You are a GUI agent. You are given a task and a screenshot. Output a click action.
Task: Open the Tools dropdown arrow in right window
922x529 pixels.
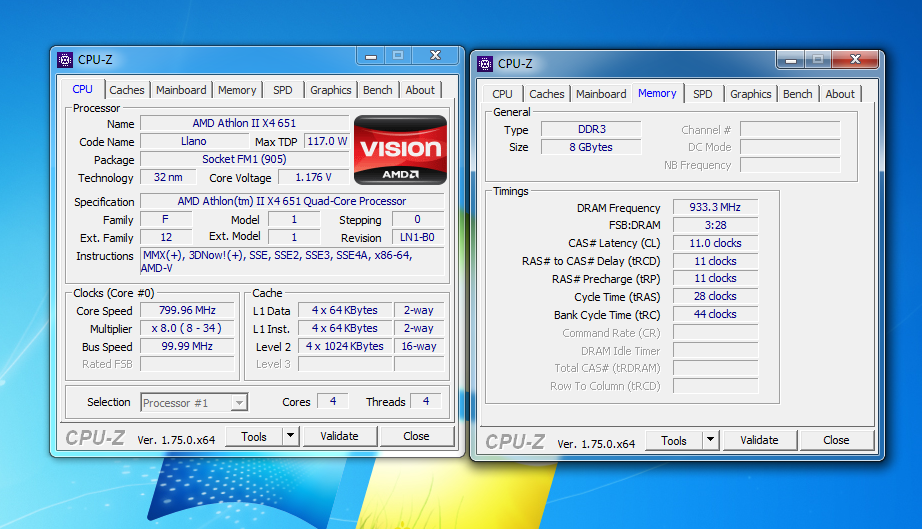tap(710, 440)
